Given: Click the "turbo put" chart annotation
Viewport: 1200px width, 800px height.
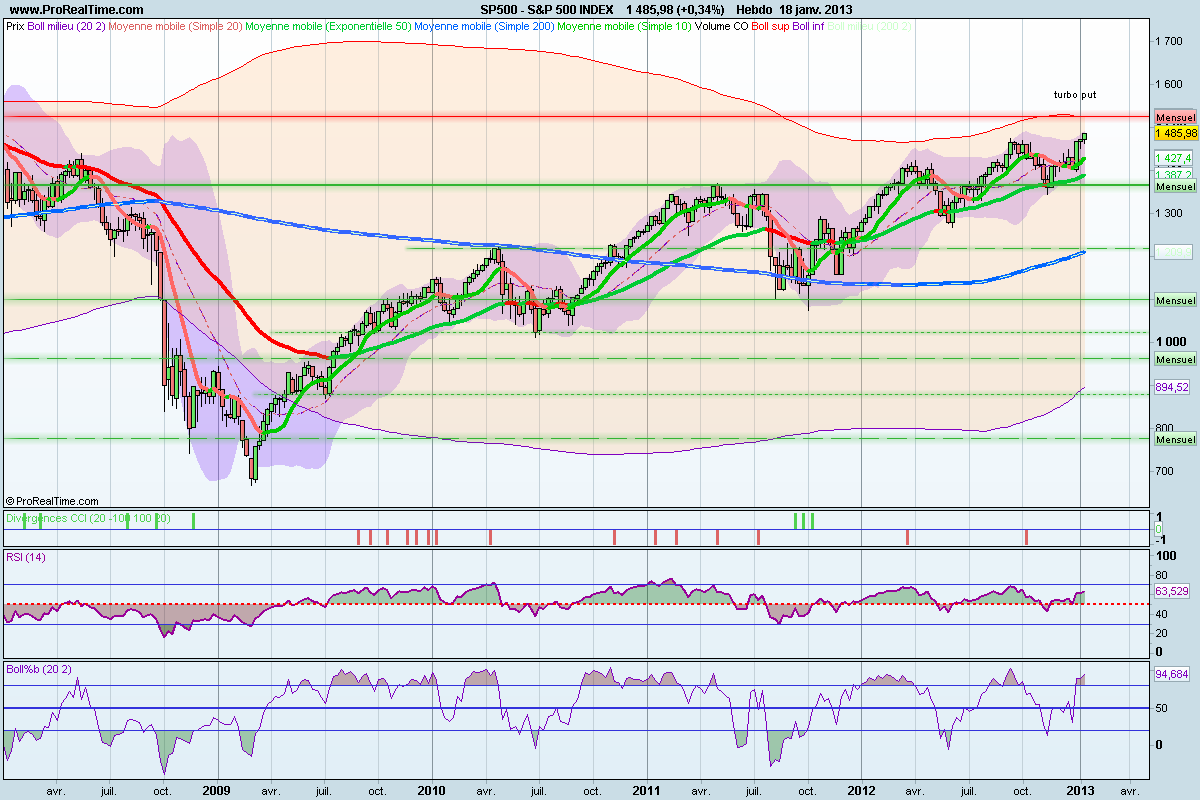Looking at the screenshot, I should pos(1075,95).
